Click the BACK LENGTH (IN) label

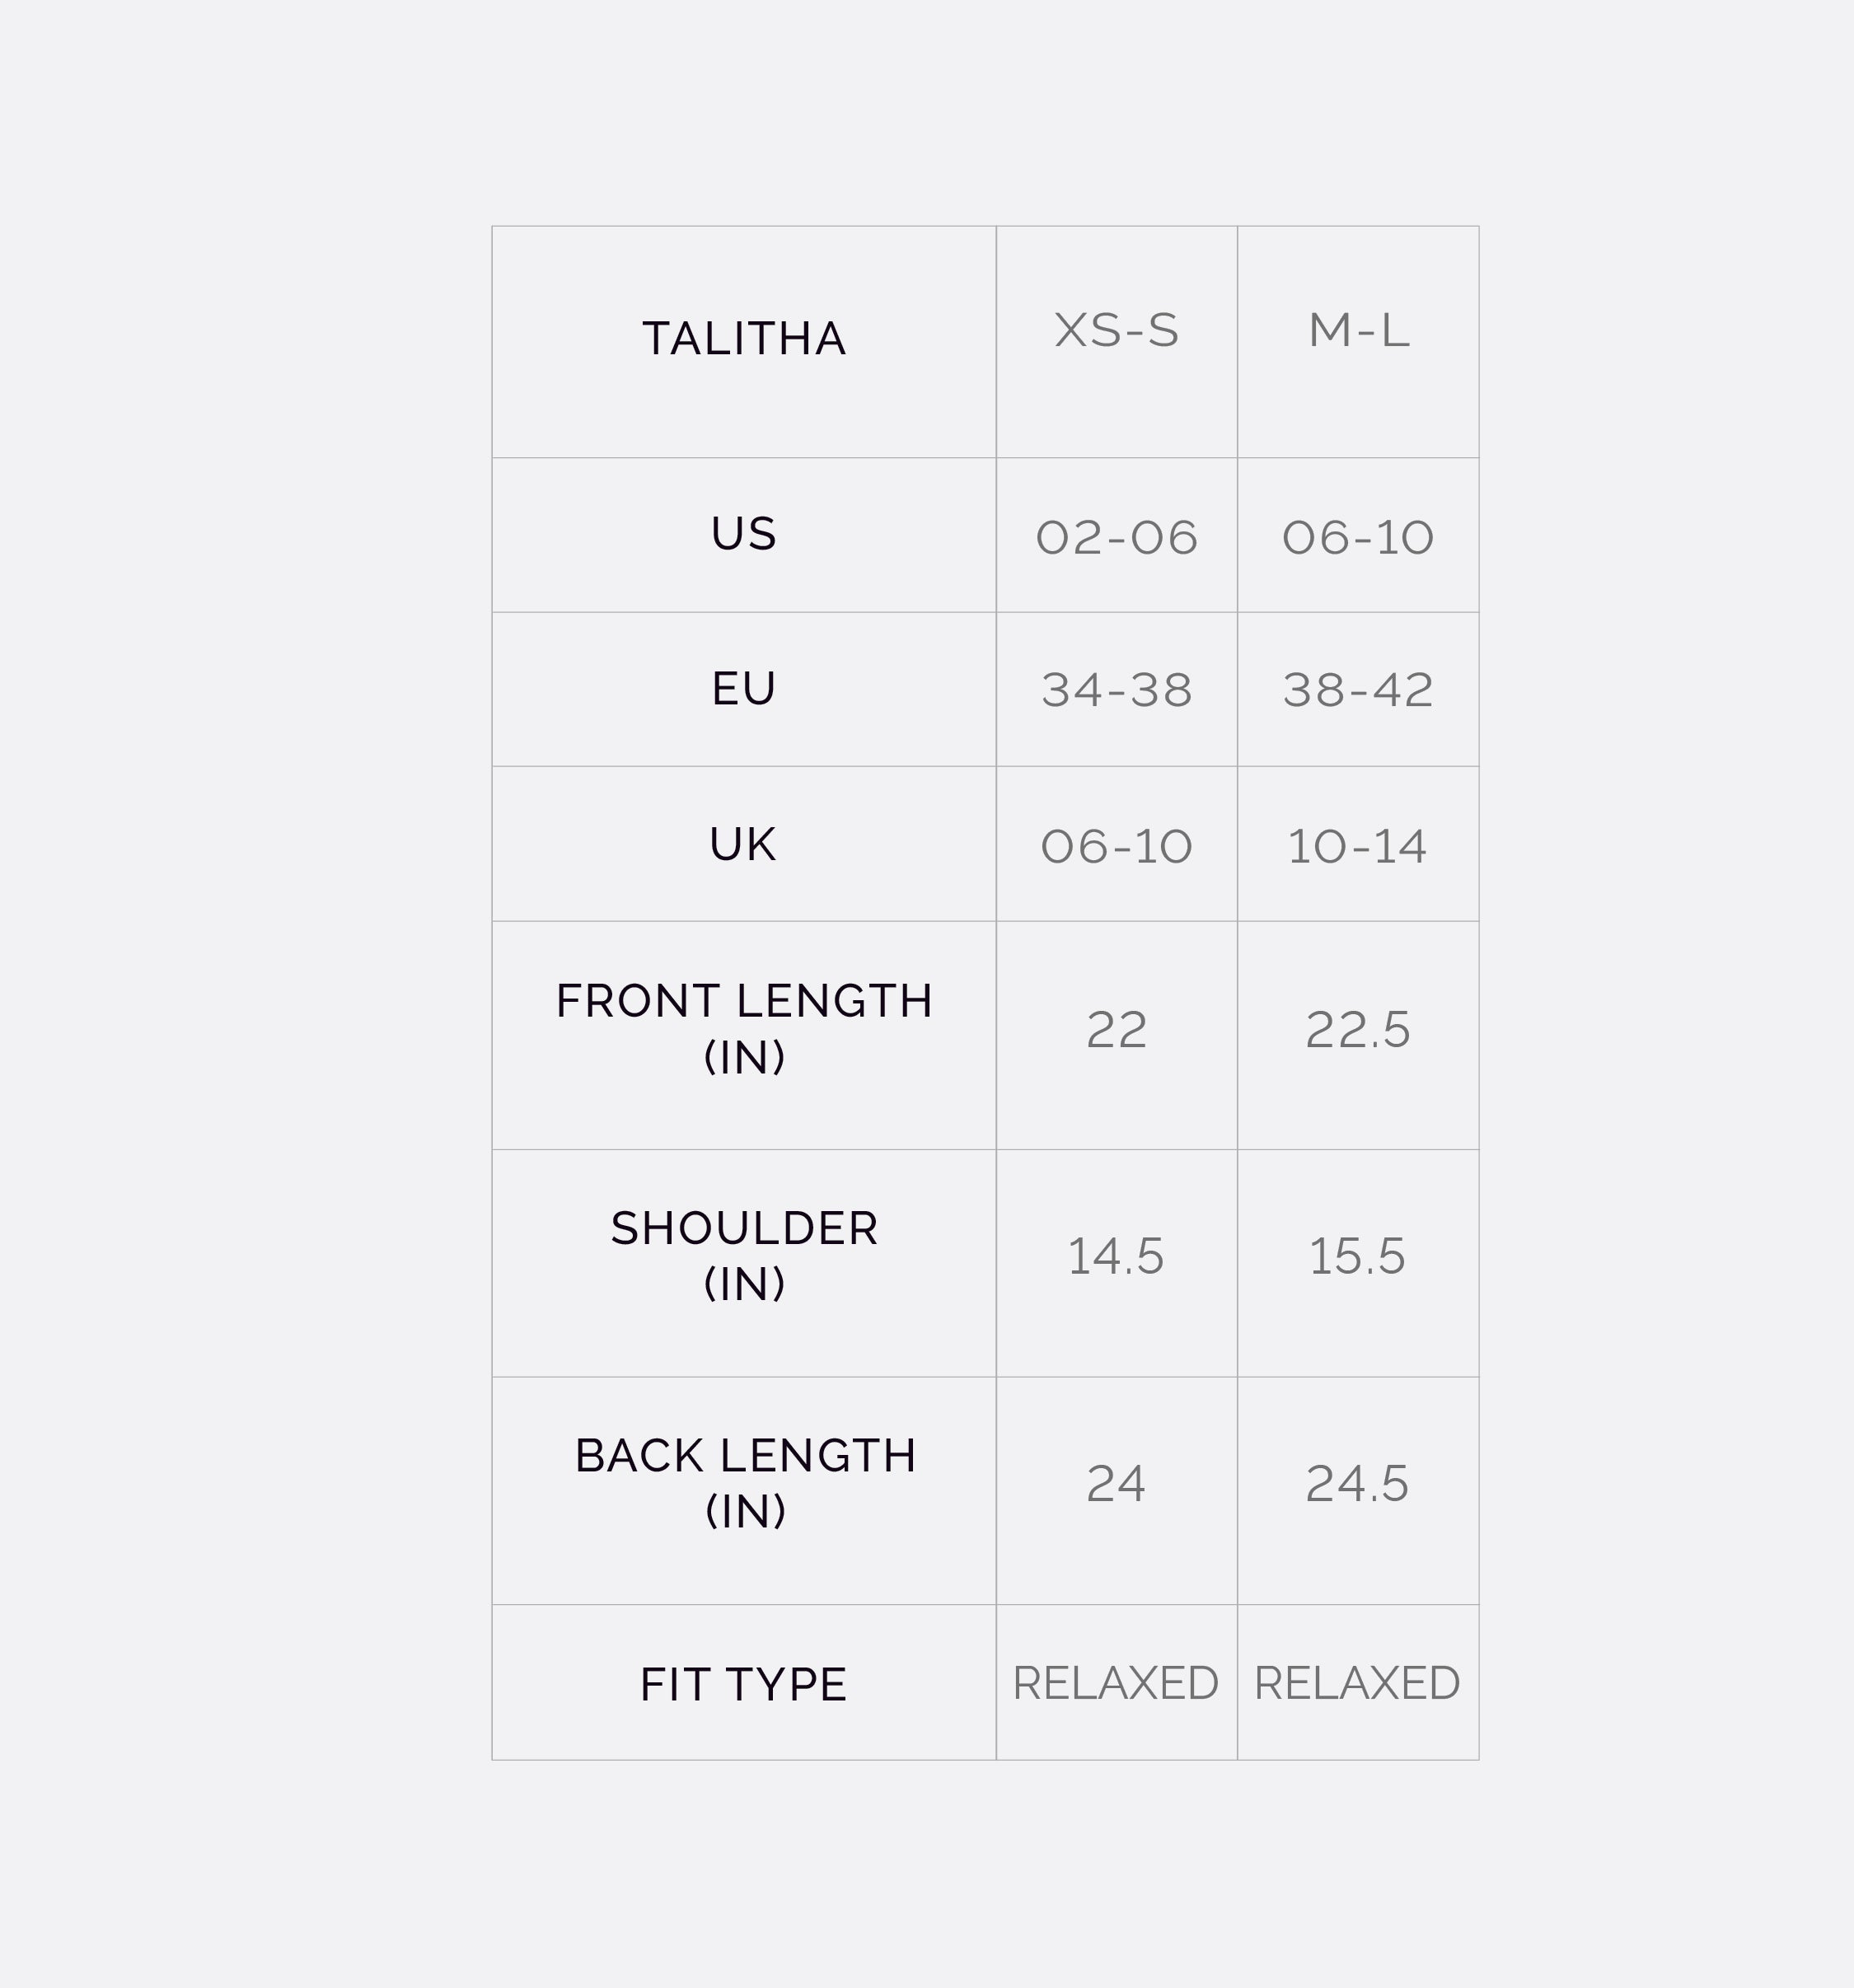click(x=744, y=1483)
